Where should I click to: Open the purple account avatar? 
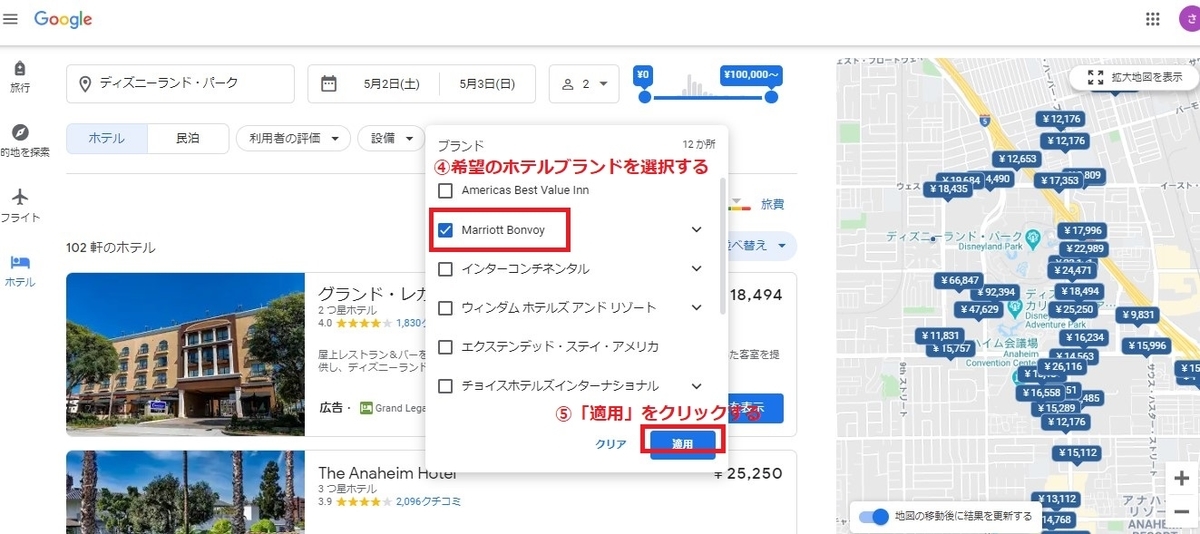coord(1188,20)
